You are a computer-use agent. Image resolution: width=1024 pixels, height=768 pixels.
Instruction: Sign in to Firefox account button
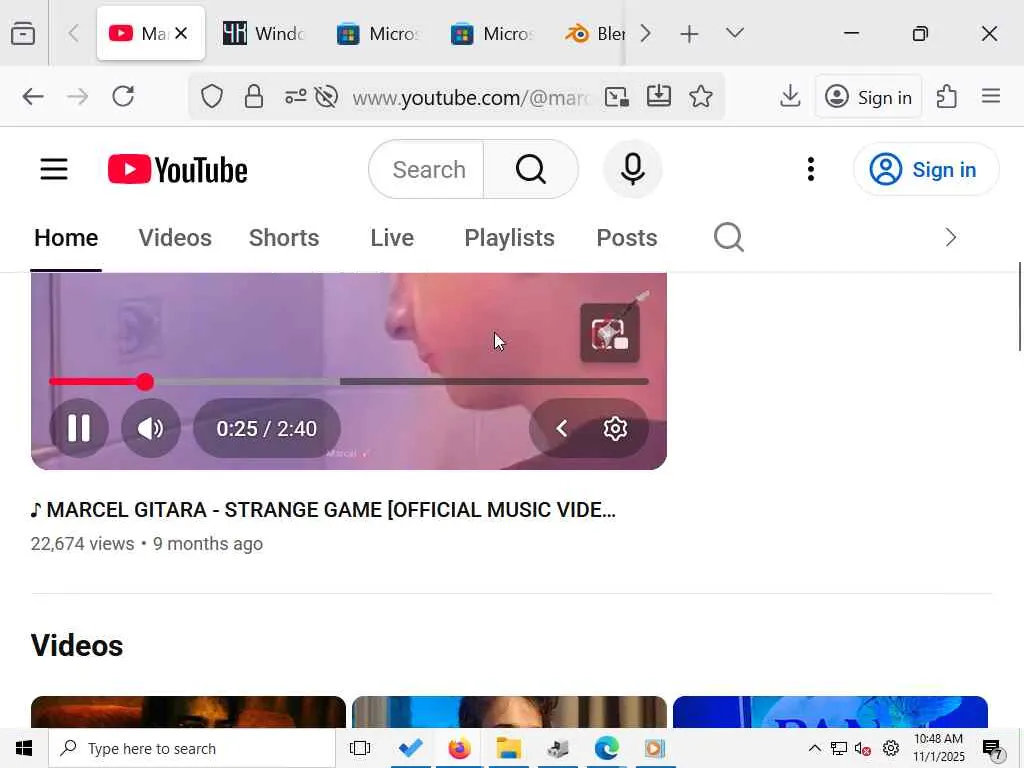click(868, 97)
